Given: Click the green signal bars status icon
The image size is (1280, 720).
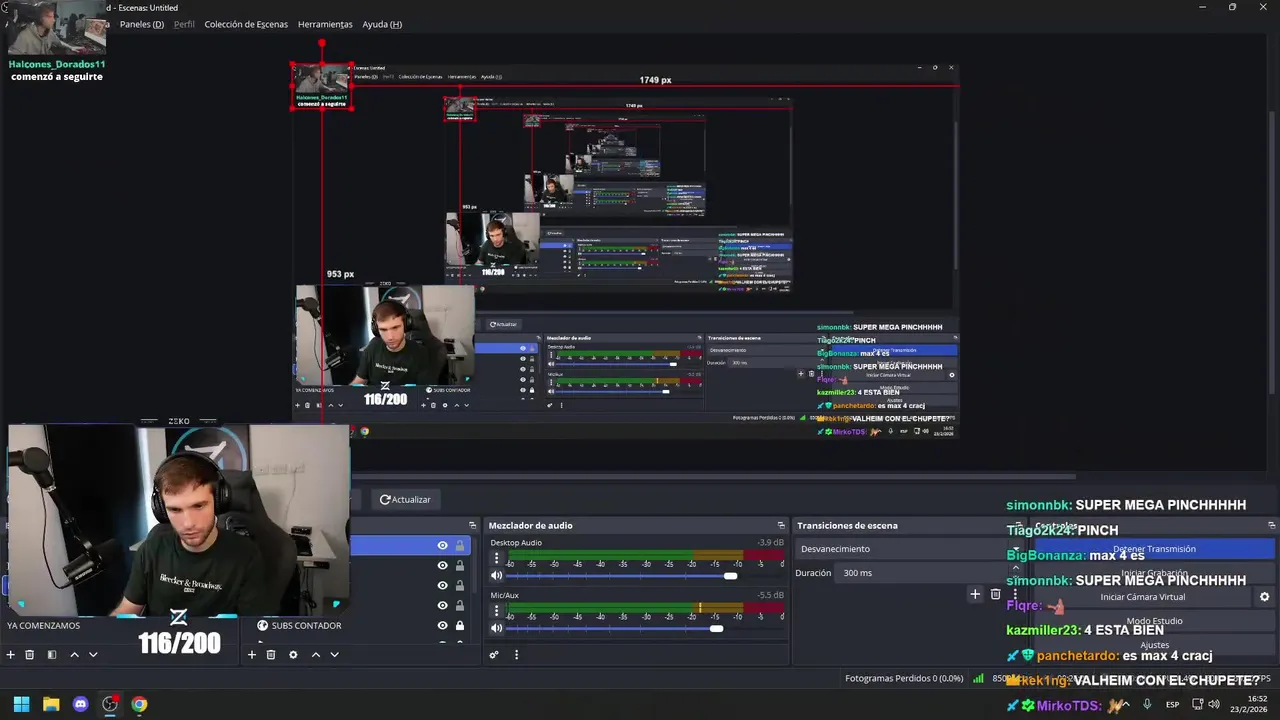Looking at the screenshot, I should [x=978, y=679].
